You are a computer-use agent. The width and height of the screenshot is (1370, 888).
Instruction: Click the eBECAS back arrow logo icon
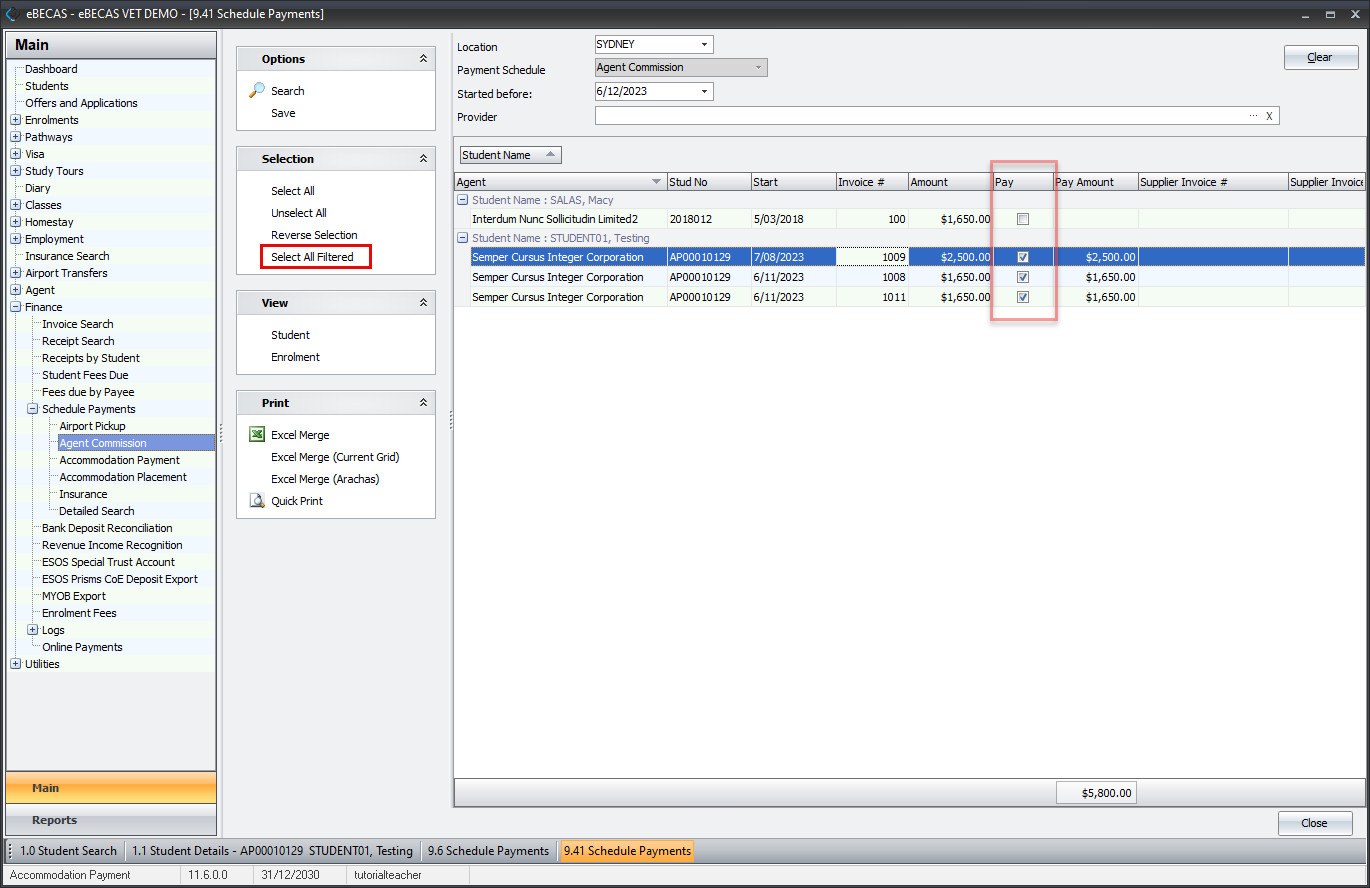click(11, 14)
